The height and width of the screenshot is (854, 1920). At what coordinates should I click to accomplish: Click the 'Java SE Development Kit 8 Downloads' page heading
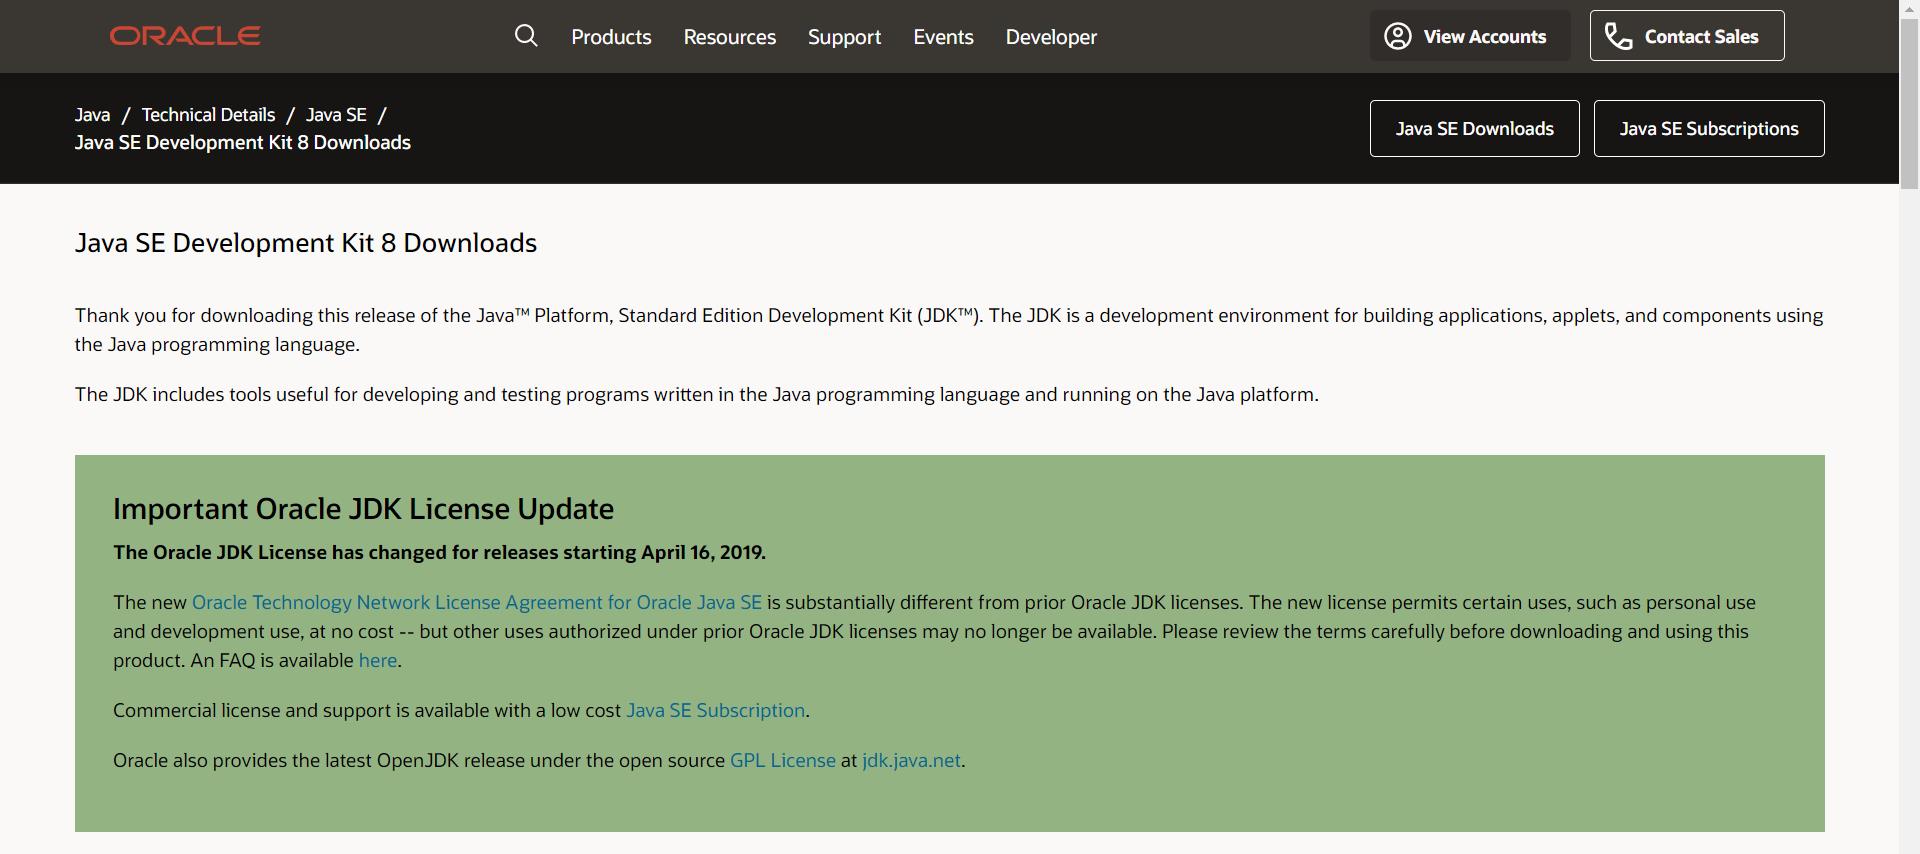306,243
